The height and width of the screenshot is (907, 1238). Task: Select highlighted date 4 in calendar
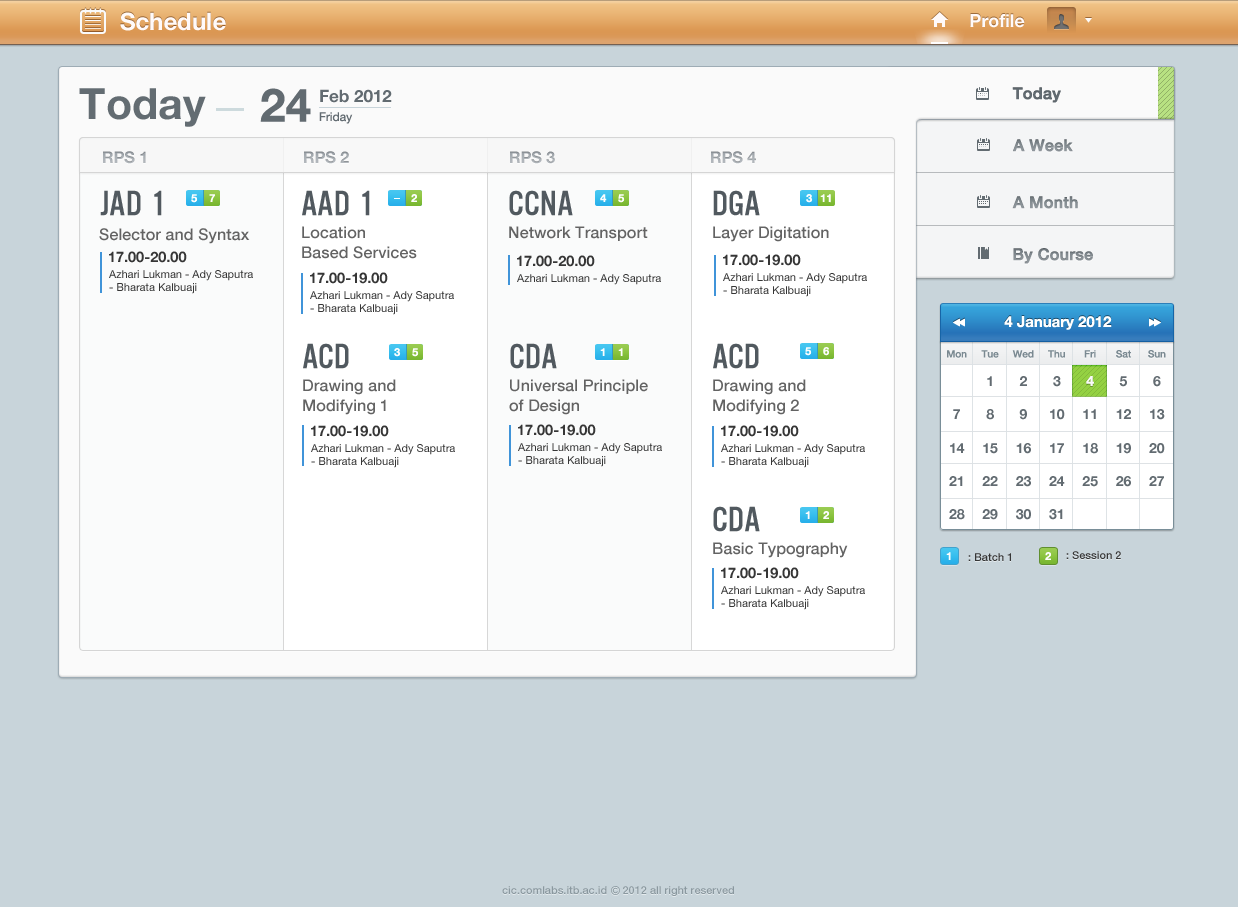click(x=1090, y=381)
